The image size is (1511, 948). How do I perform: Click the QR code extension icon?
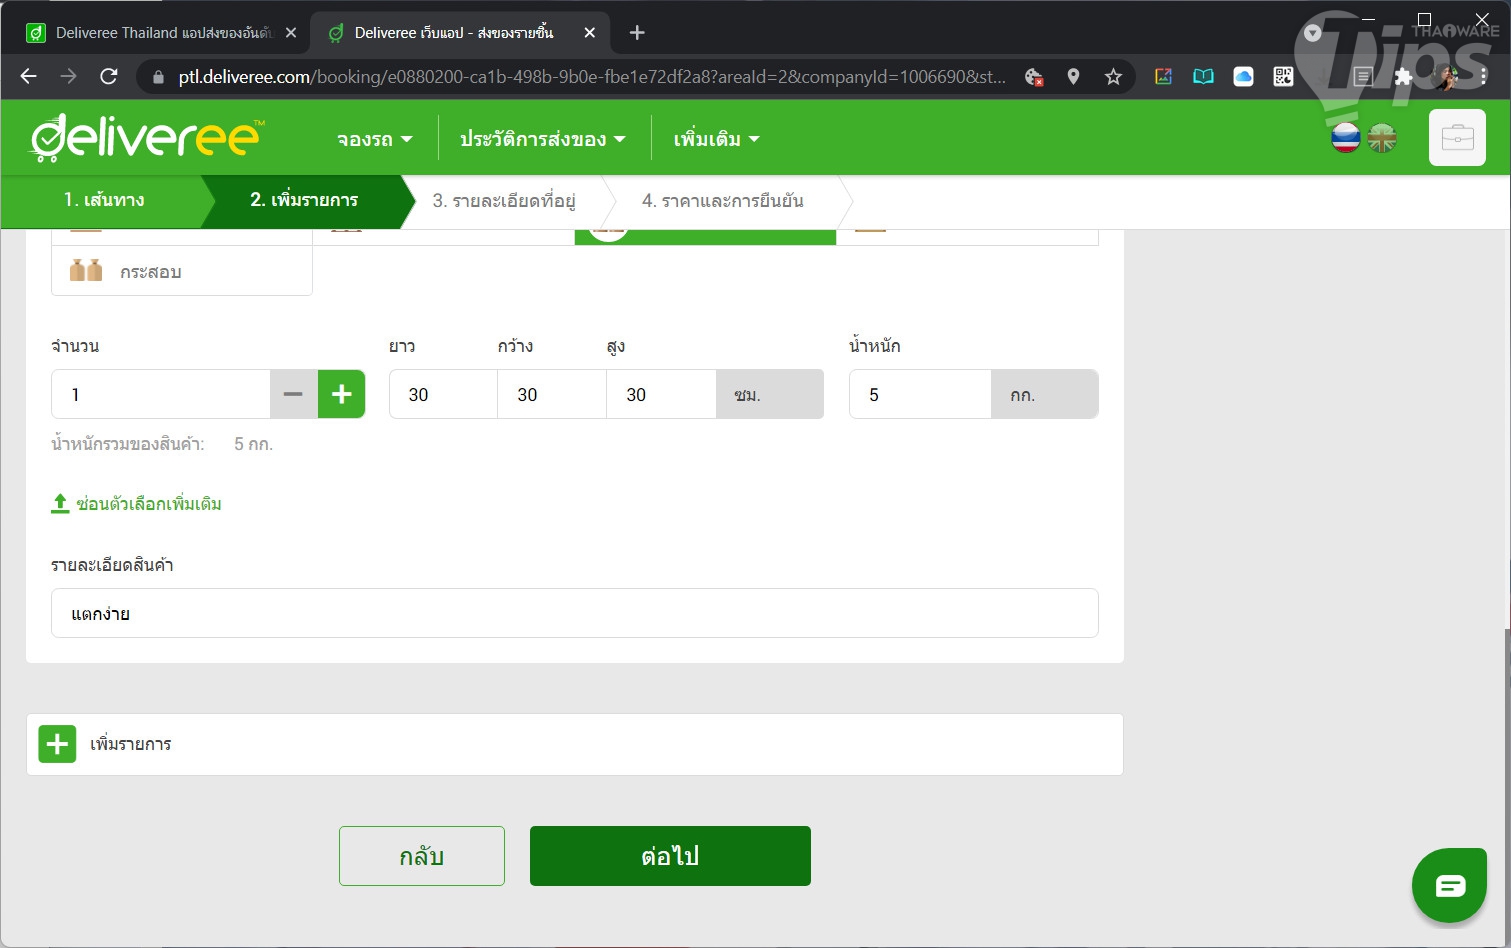pyautogui.click(x=1283, y=77)
